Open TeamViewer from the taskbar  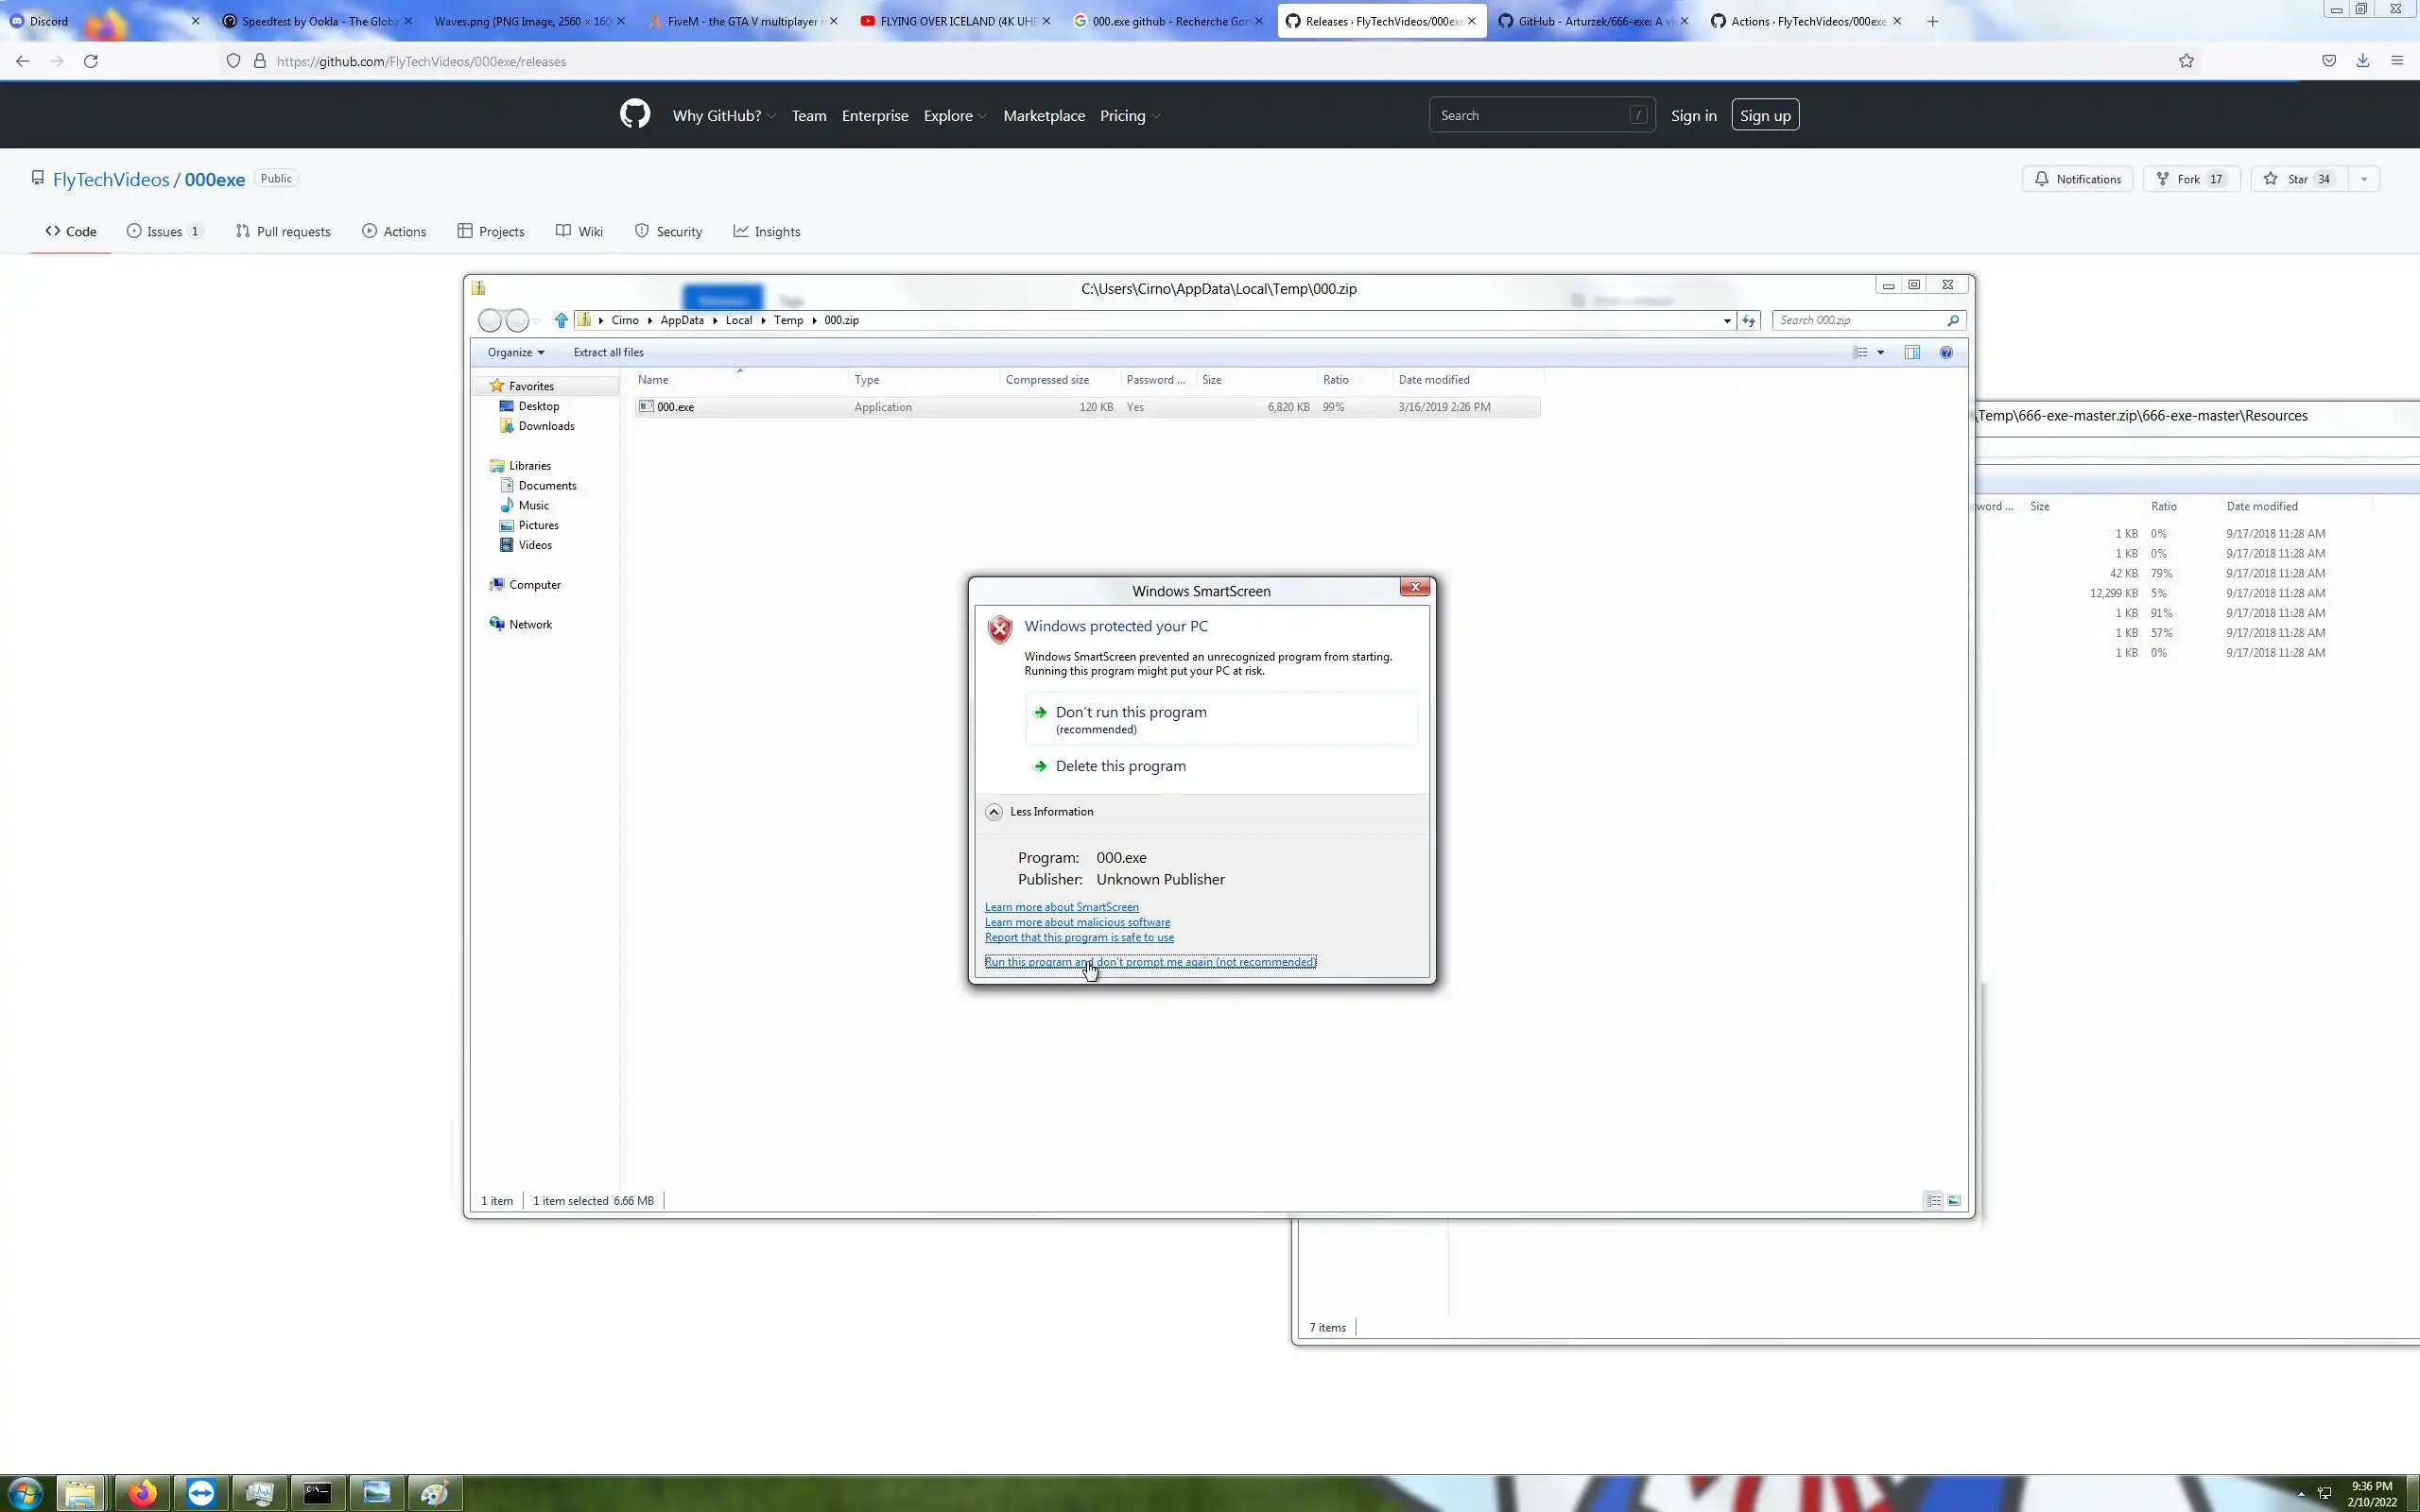(x=201, y=1493)
